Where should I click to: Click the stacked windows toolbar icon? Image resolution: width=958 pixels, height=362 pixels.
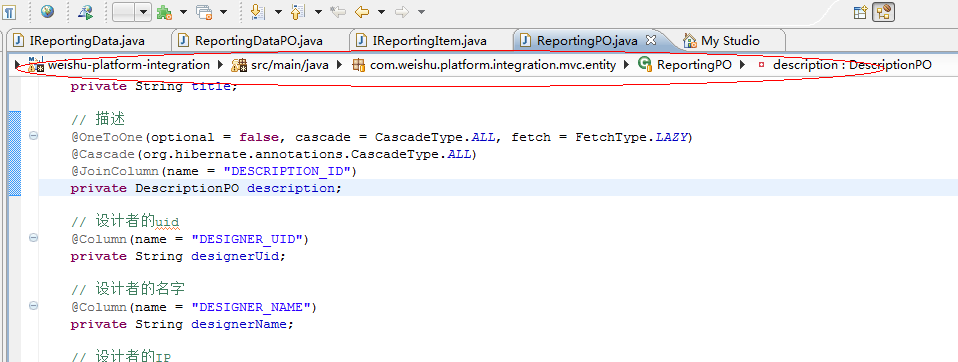click(204, 12)
